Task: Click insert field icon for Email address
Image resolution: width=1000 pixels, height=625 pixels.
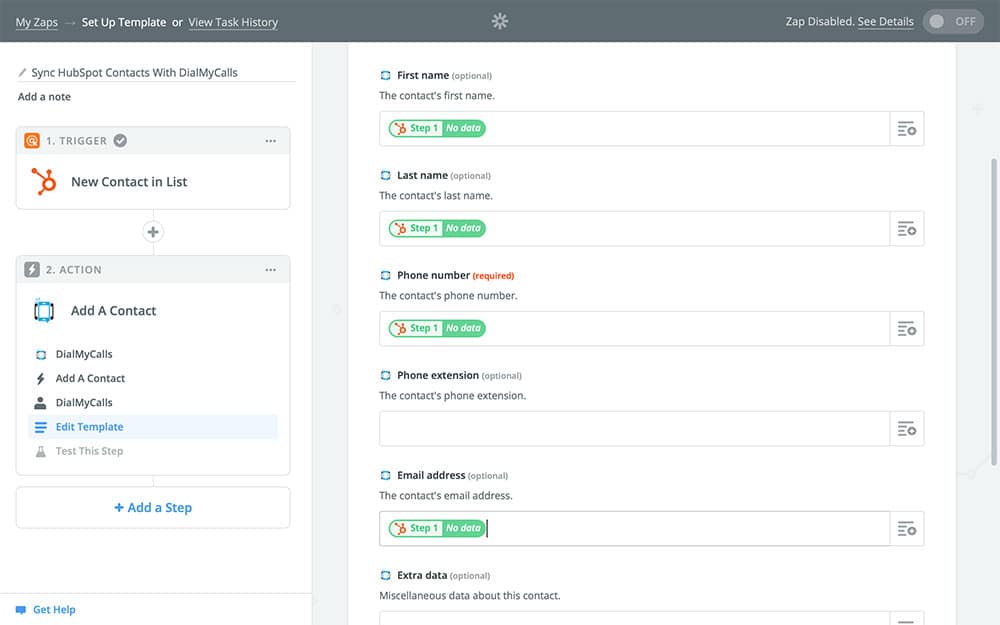Action: click(907, 529)
